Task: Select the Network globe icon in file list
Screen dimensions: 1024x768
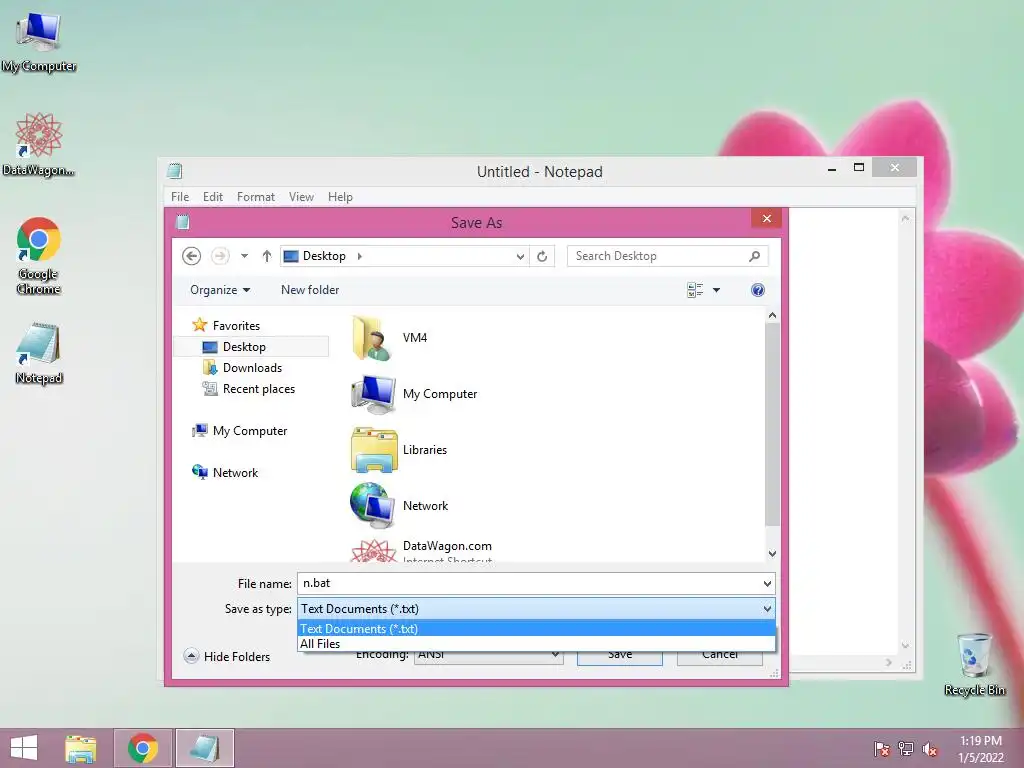Action: pos(372,505)
